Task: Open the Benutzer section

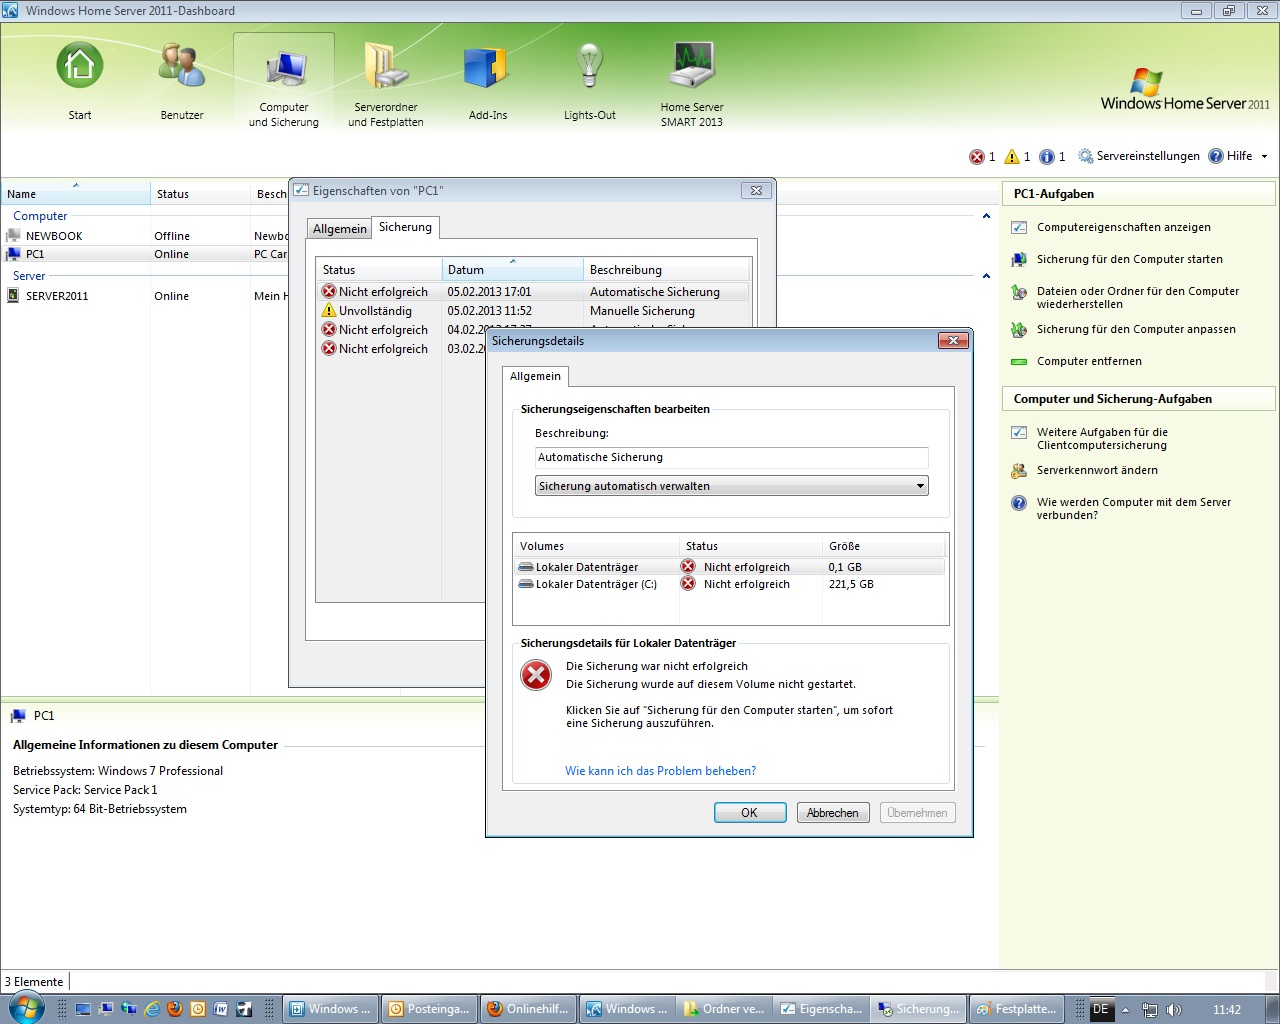Action: pos(182,82)
